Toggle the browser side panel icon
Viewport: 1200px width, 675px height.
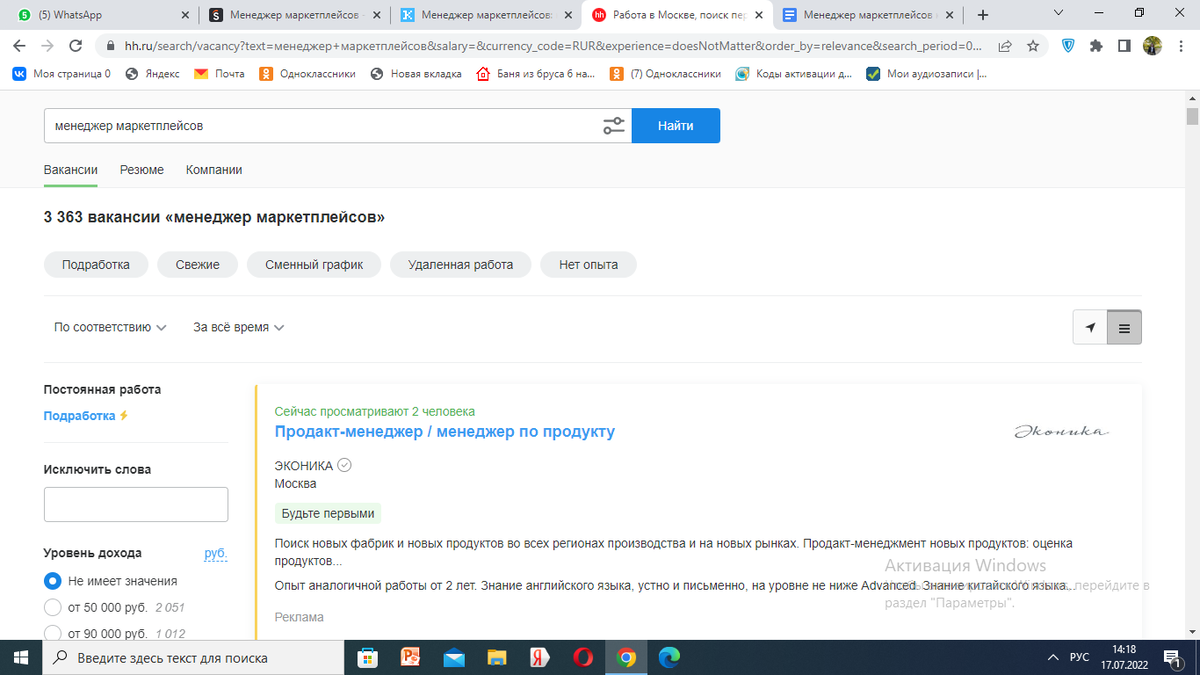(1124, 46)
